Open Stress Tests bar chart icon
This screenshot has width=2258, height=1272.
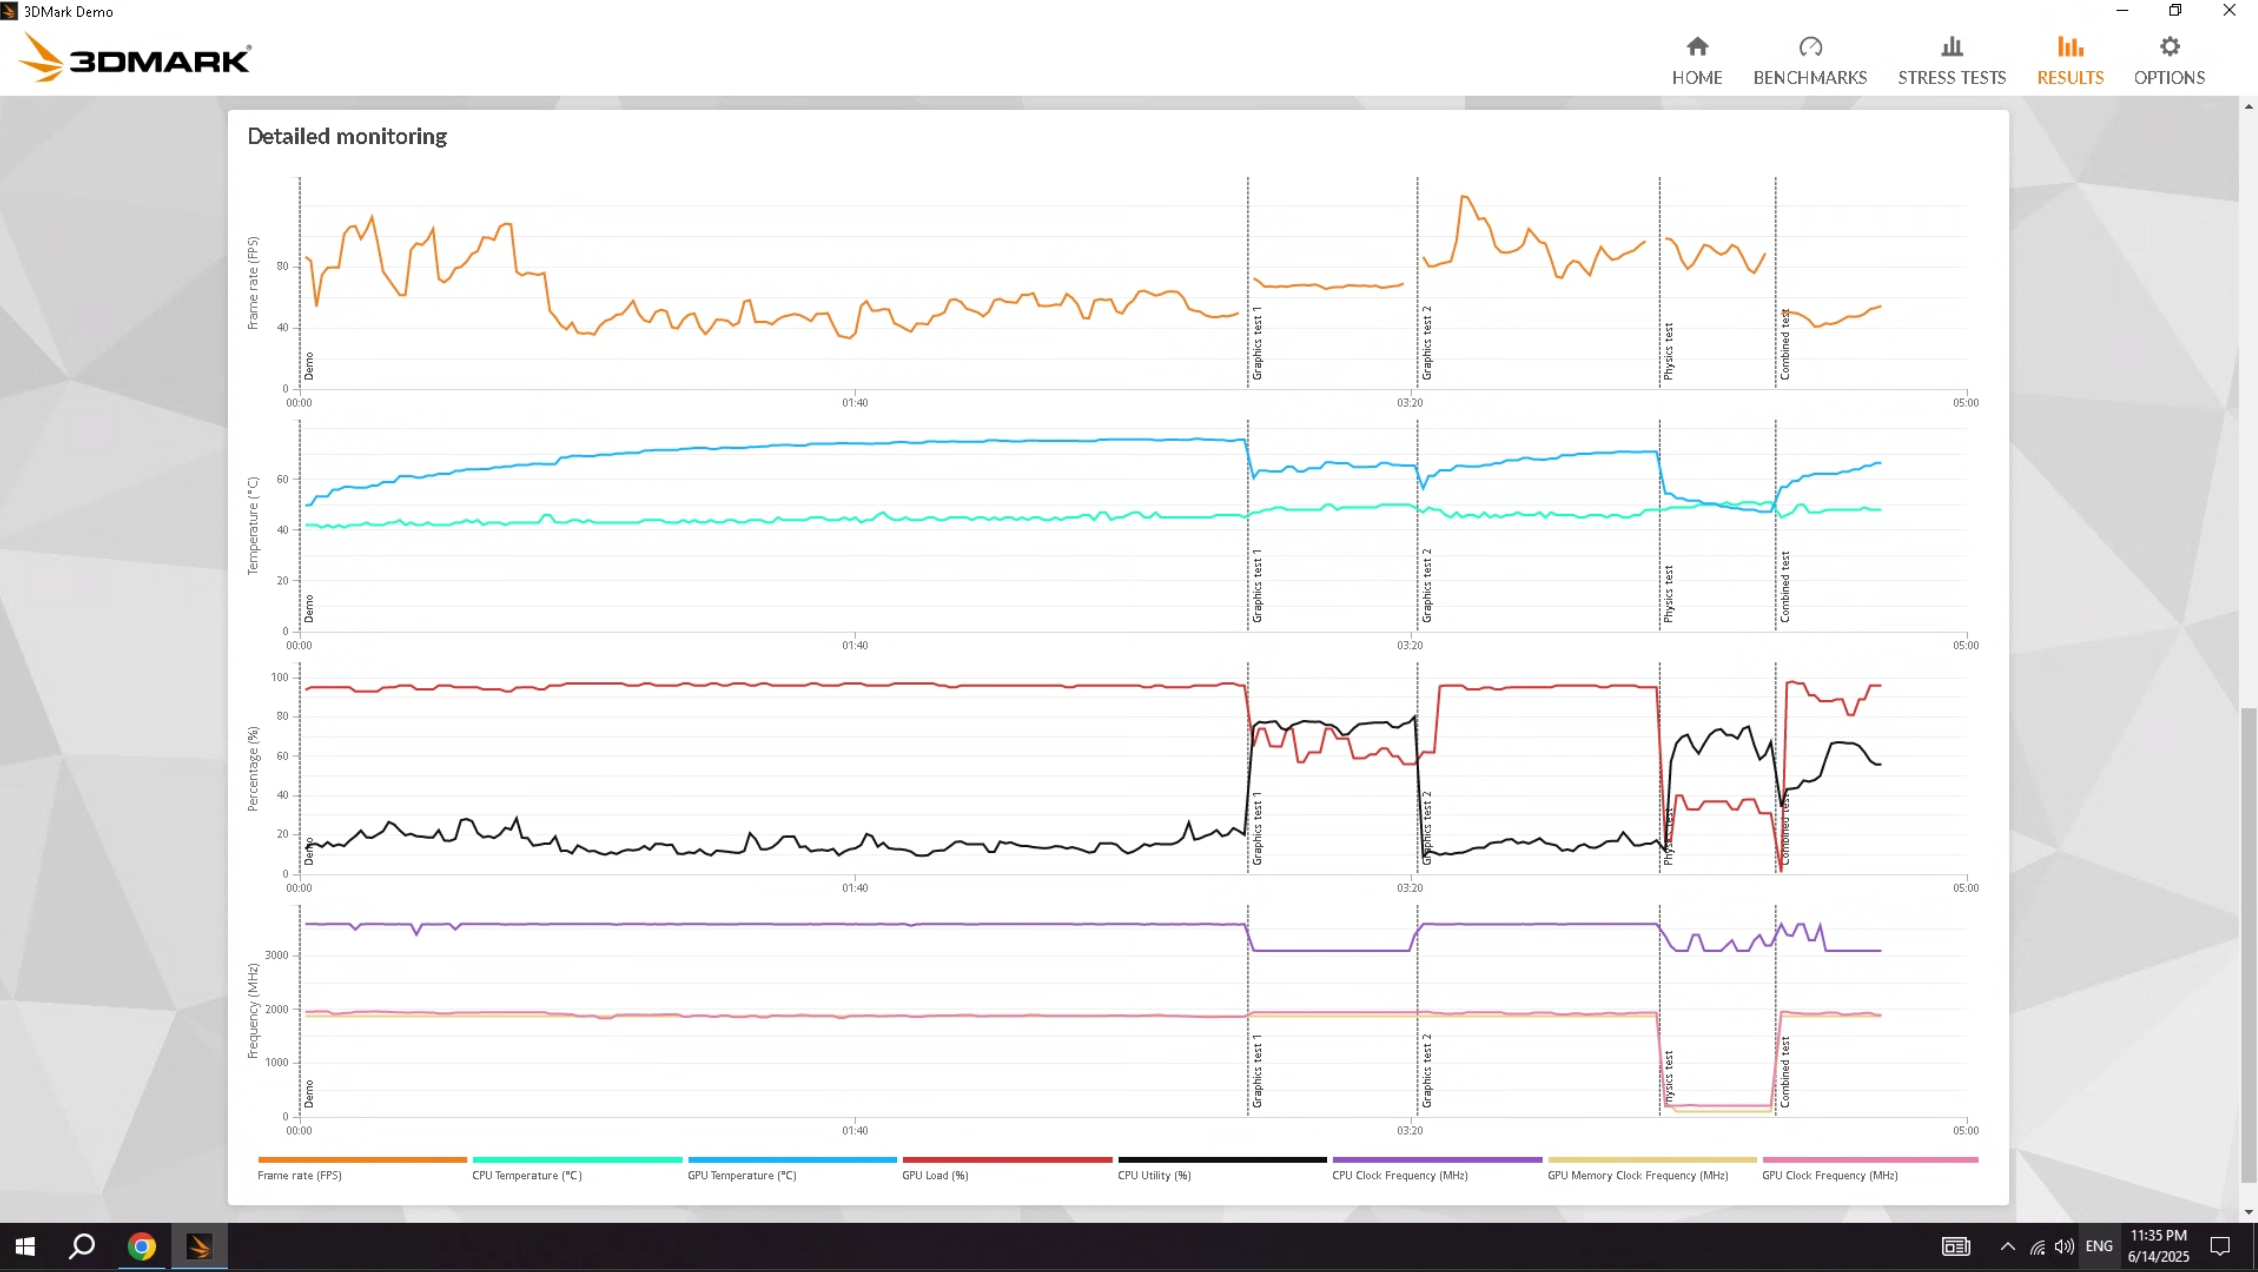[1951, 47]
